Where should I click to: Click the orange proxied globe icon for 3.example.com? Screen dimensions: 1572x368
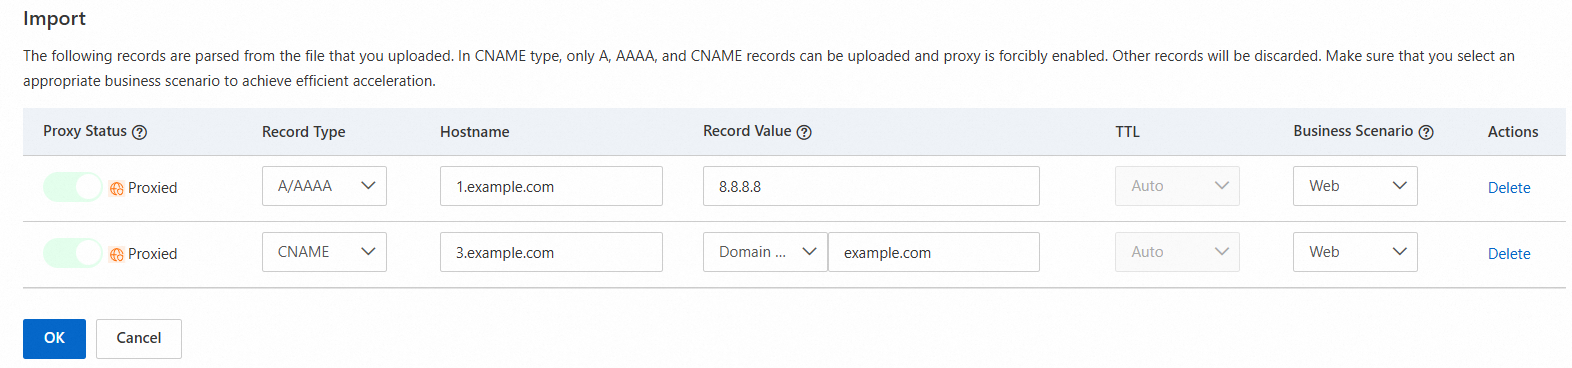pyautogui.click(x=117, y=254)
